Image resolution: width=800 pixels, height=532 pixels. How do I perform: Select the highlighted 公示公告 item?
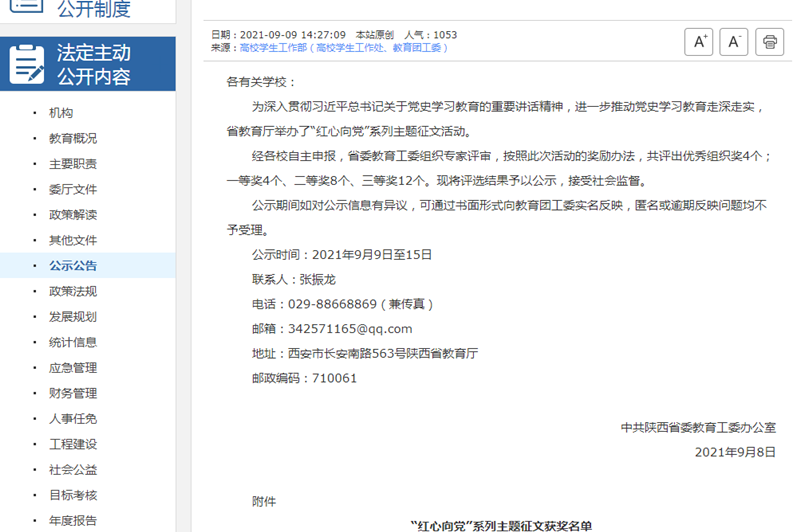pos(73,266)
